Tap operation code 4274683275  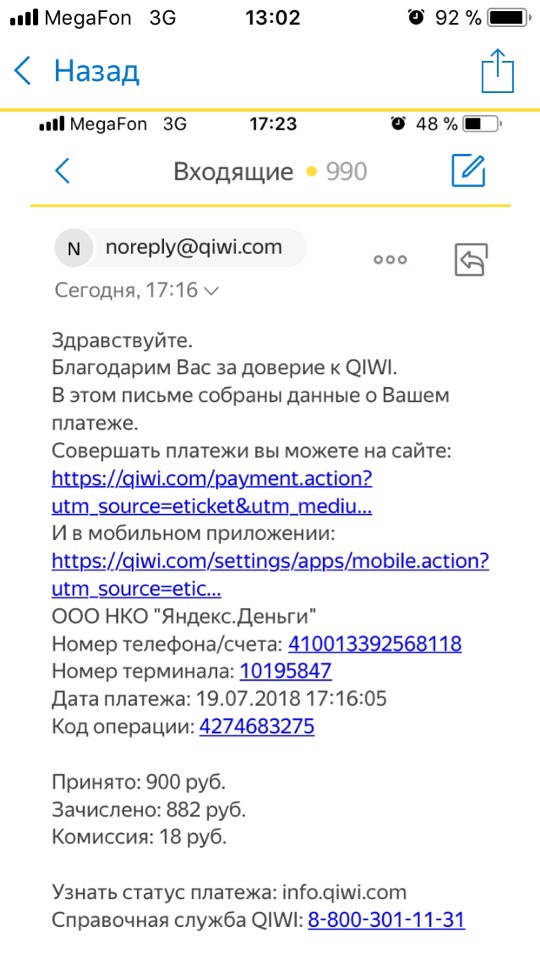click(257, 727)
